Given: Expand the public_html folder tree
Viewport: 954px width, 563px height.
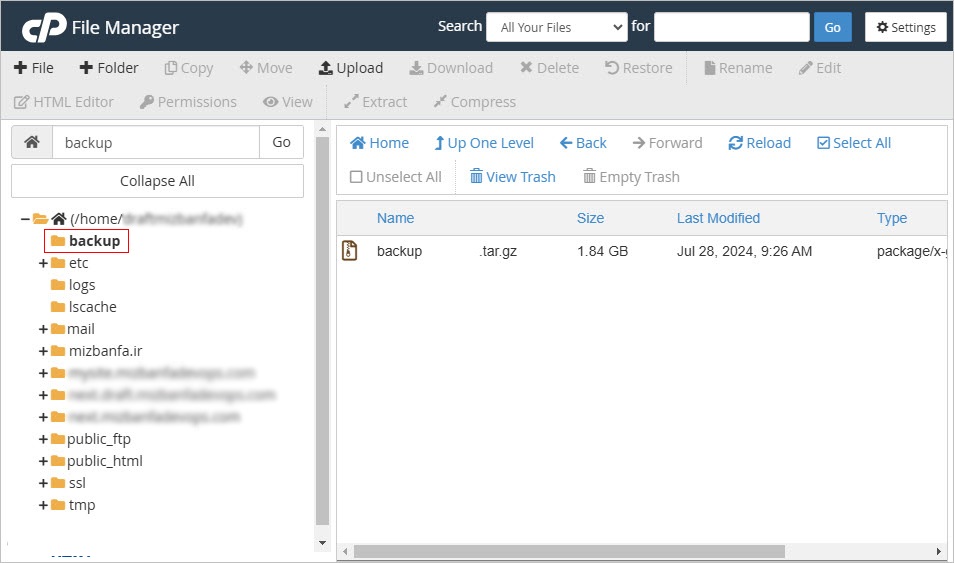Looking at the screenshot, I should coord(43,461).
